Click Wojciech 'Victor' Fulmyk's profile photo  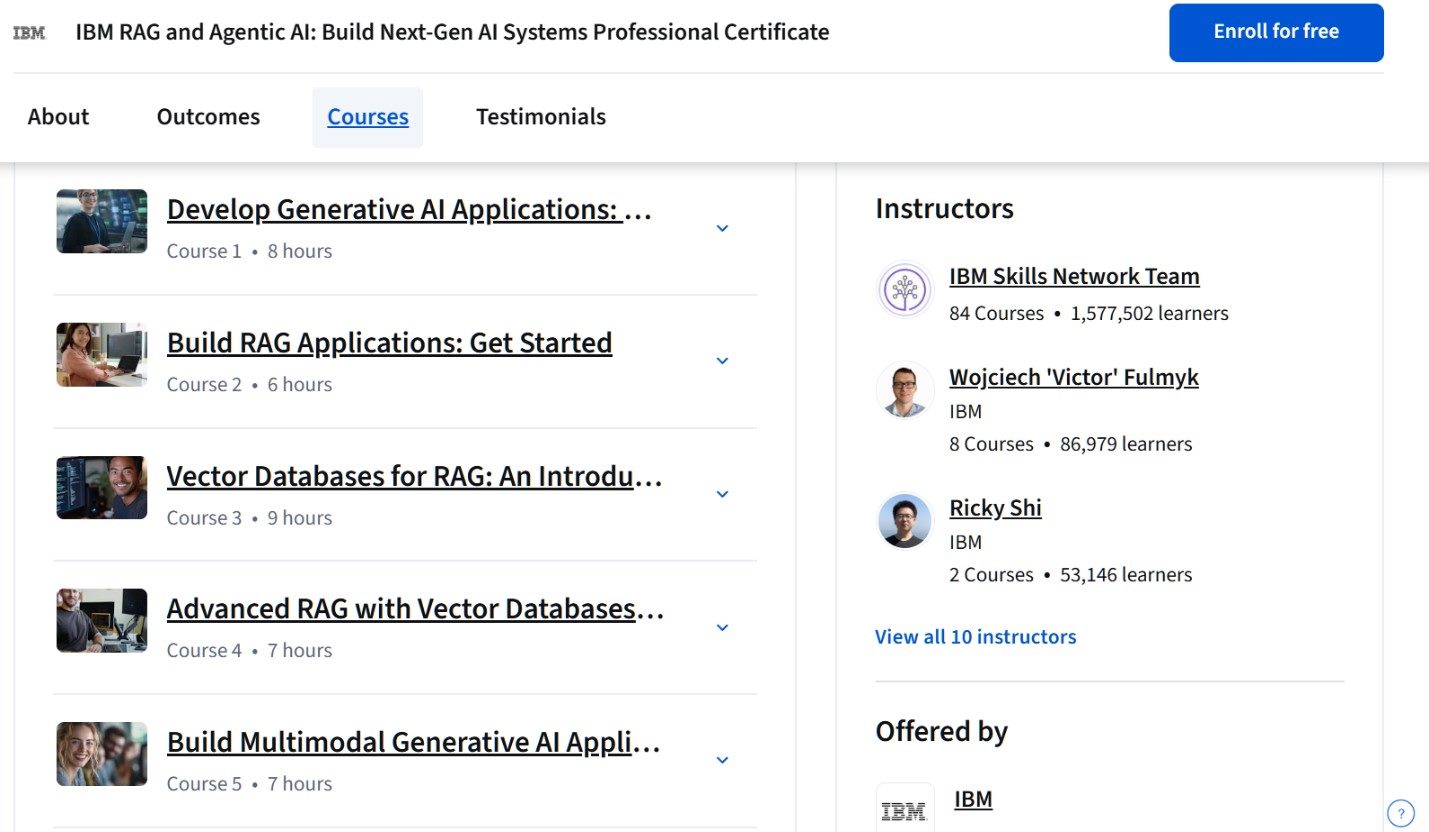pyautogui.click(x=904, y=391)
